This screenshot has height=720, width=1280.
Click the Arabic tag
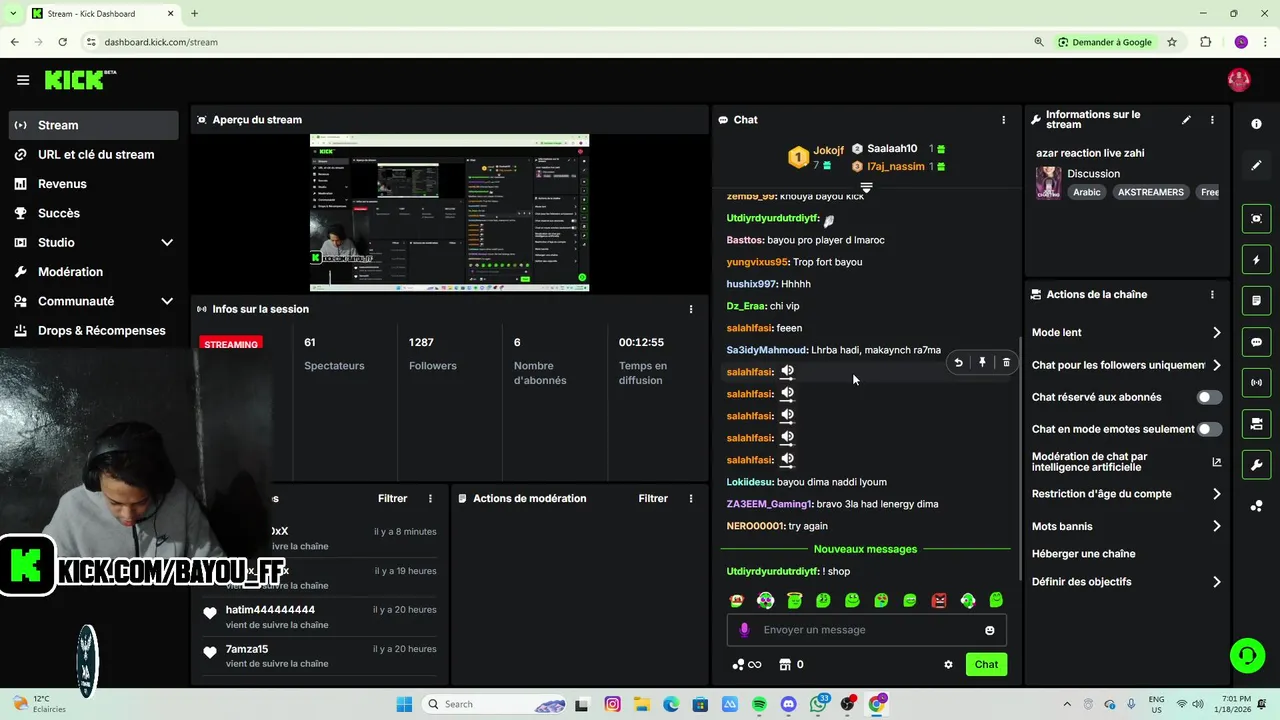point(1087,192)
